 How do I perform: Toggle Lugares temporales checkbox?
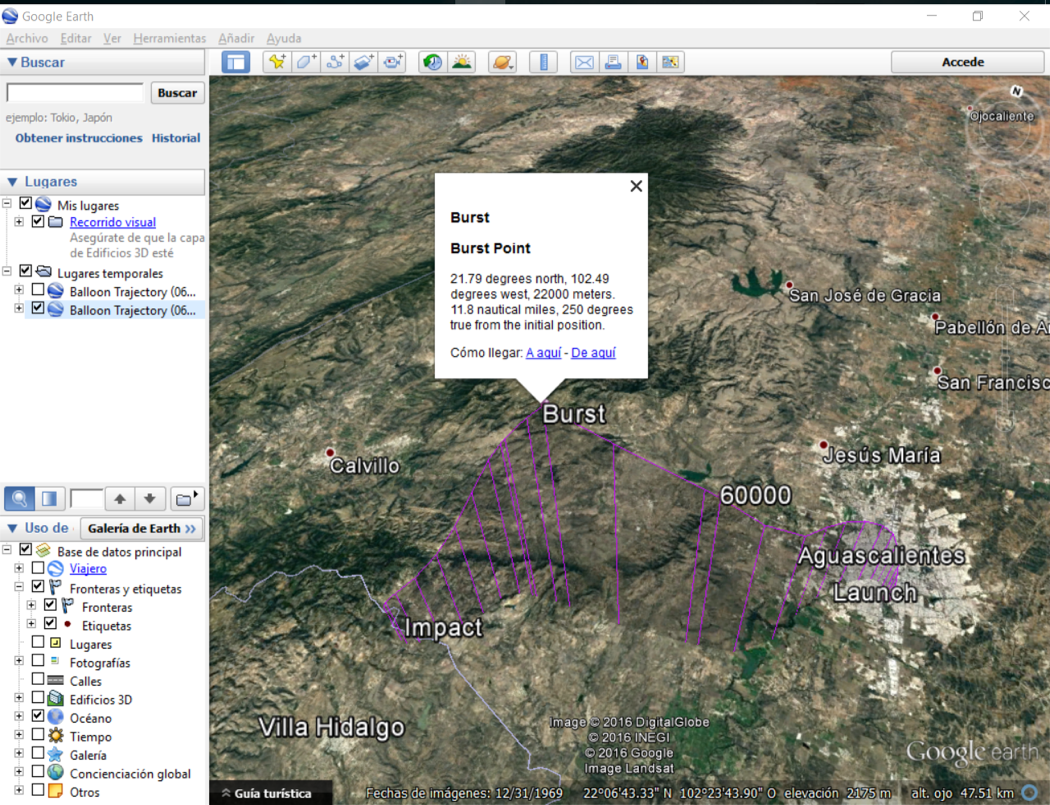tap(25, 271)
